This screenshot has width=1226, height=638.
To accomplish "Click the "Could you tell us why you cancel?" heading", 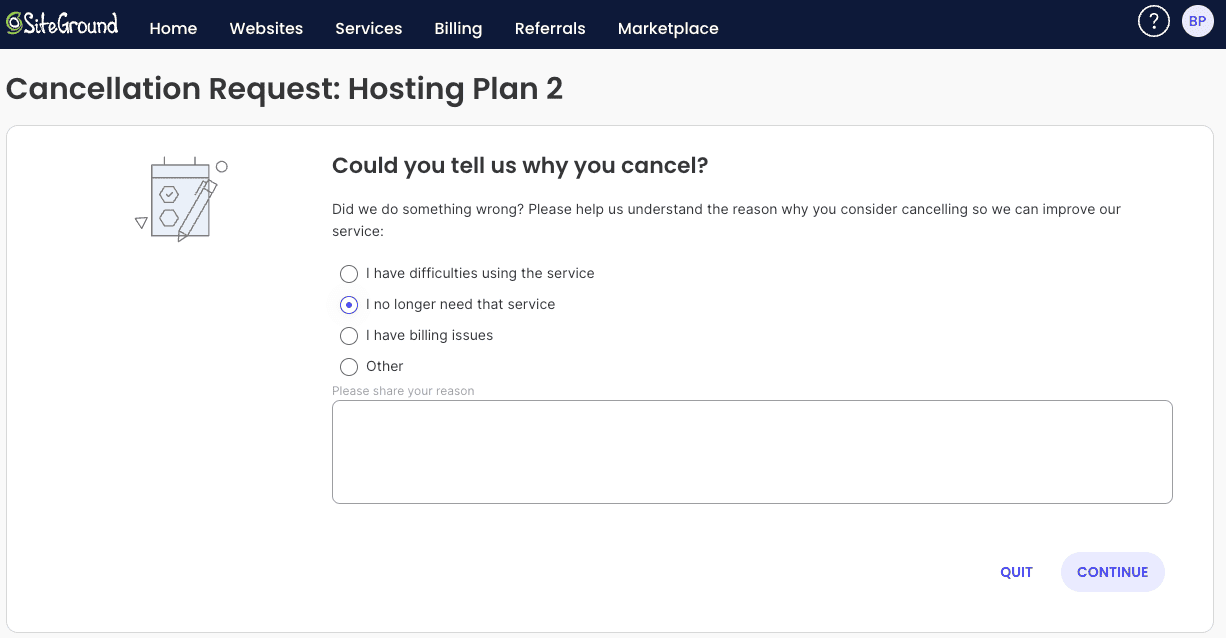I will [x=519, y=165].
